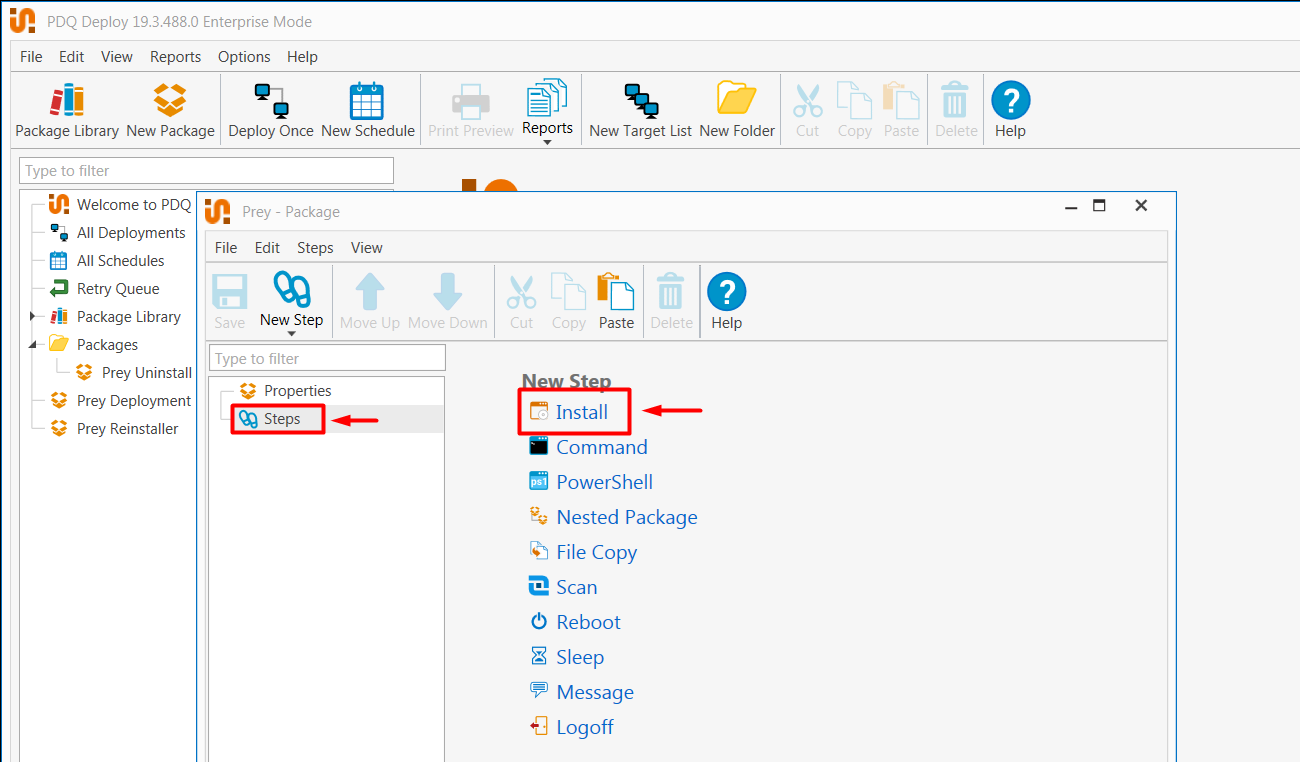Image resolution: width=1300 pixels, height=762 pixels.
Task: Select Steps in the package tree
Action: [x=281, y=419]
